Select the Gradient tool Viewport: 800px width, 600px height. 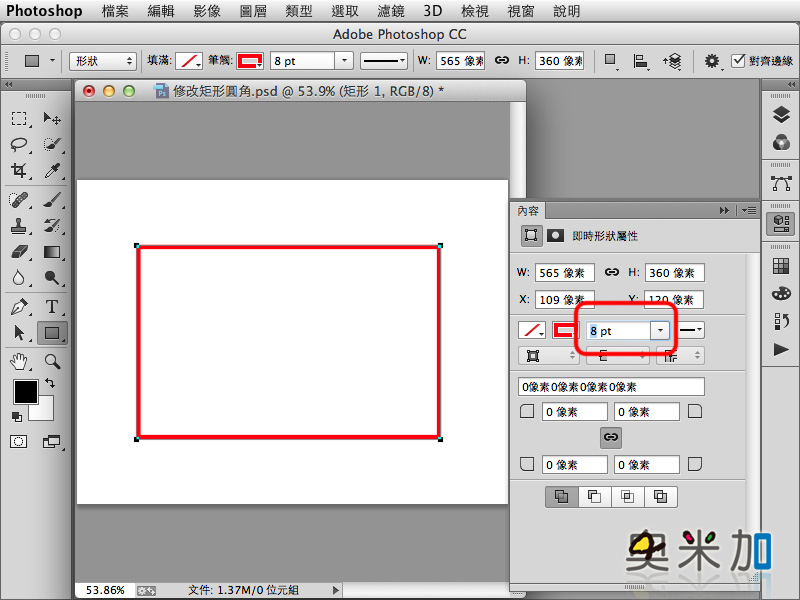click(x=52, y=252)
